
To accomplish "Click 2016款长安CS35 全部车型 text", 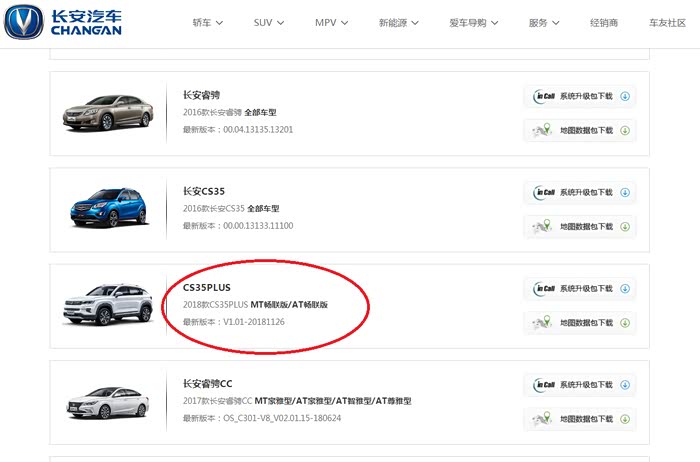I will 231,208.
